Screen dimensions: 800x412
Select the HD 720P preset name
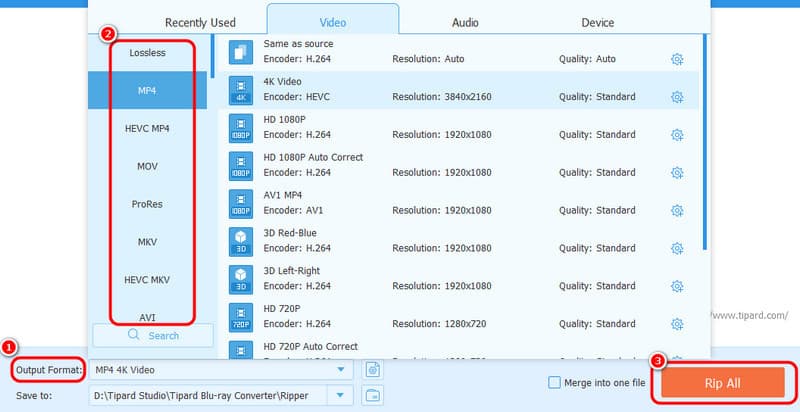pos(282,308)
